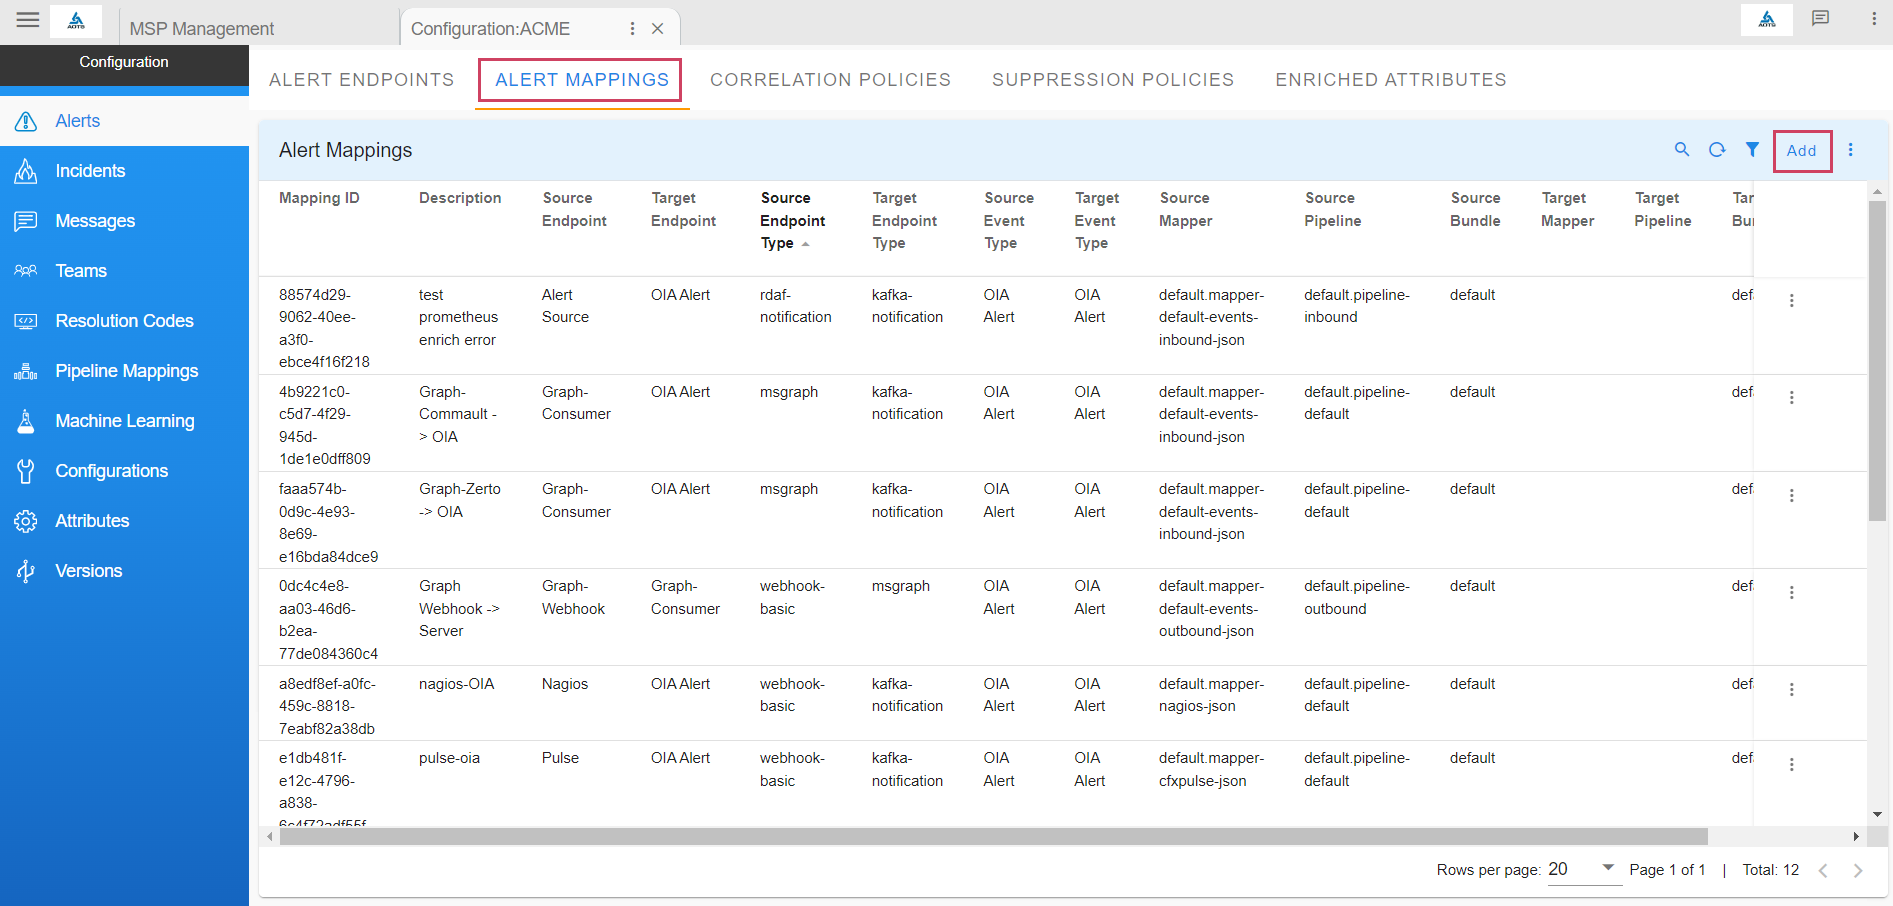Screen dimensions: 1893x906
Task: Open Configuration:ACME tab options menu
Action: (632, 29)
